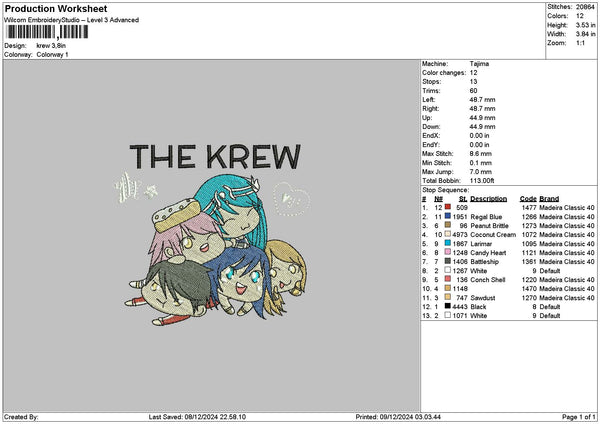Click the Width value 3.84 in
The height and width of the screenshot is (424, 600).
tap(585, 34)
